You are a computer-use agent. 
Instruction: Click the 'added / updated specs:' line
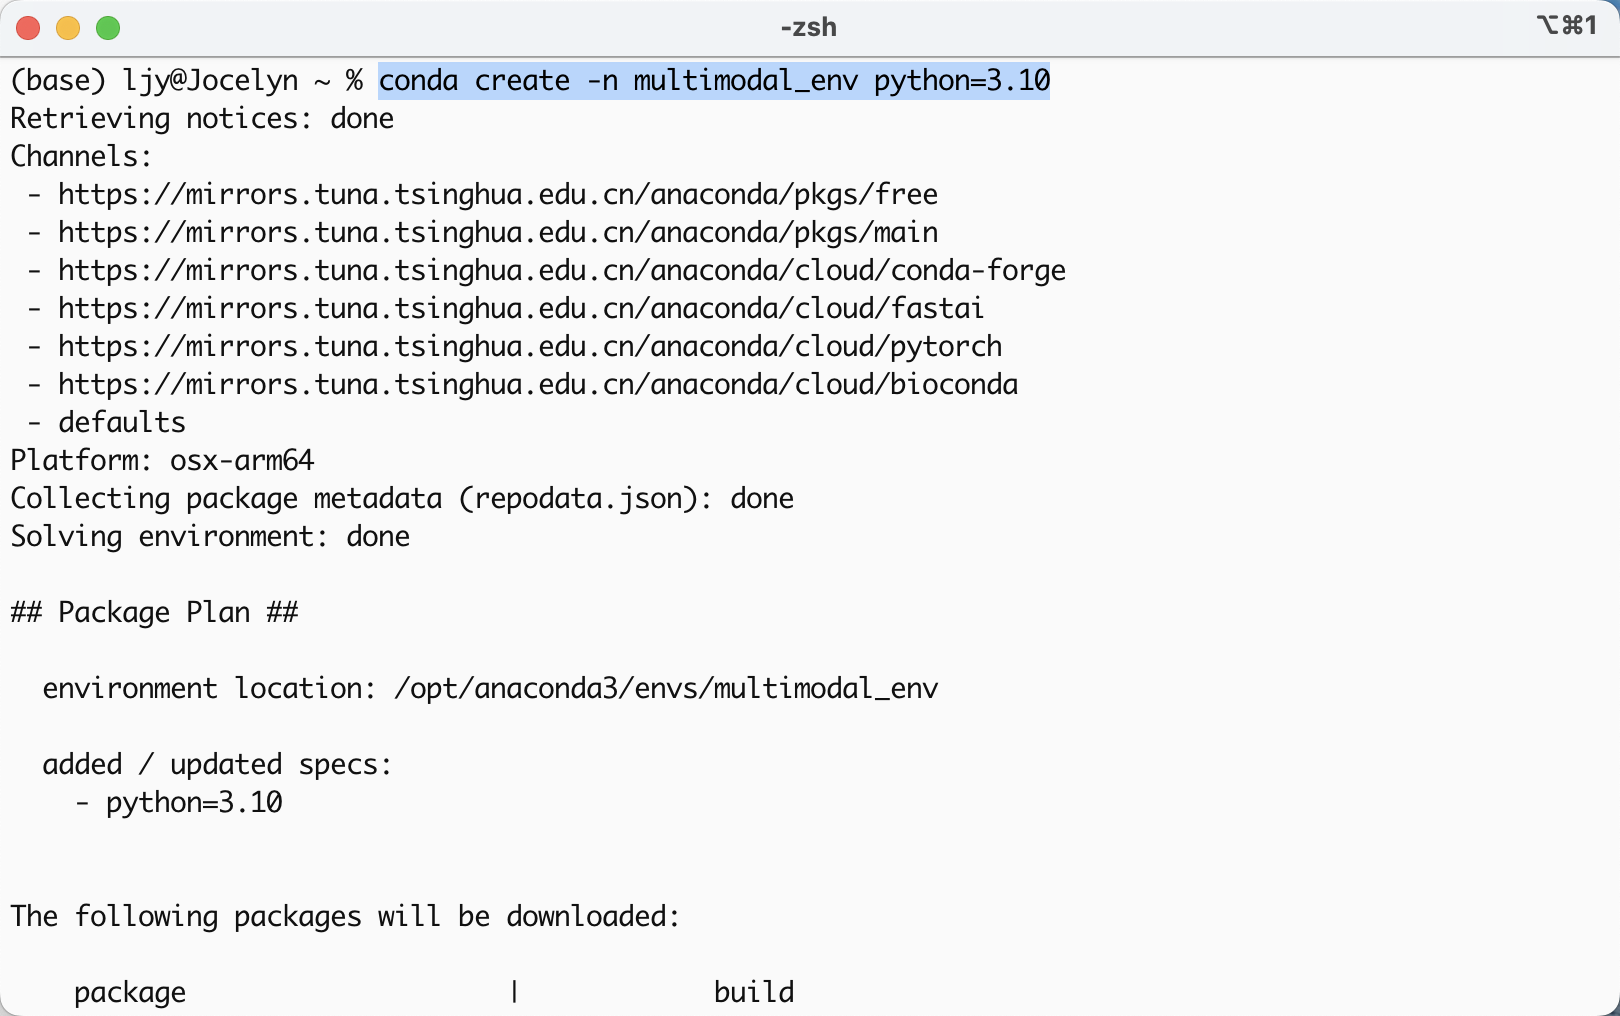click(217, 764)
